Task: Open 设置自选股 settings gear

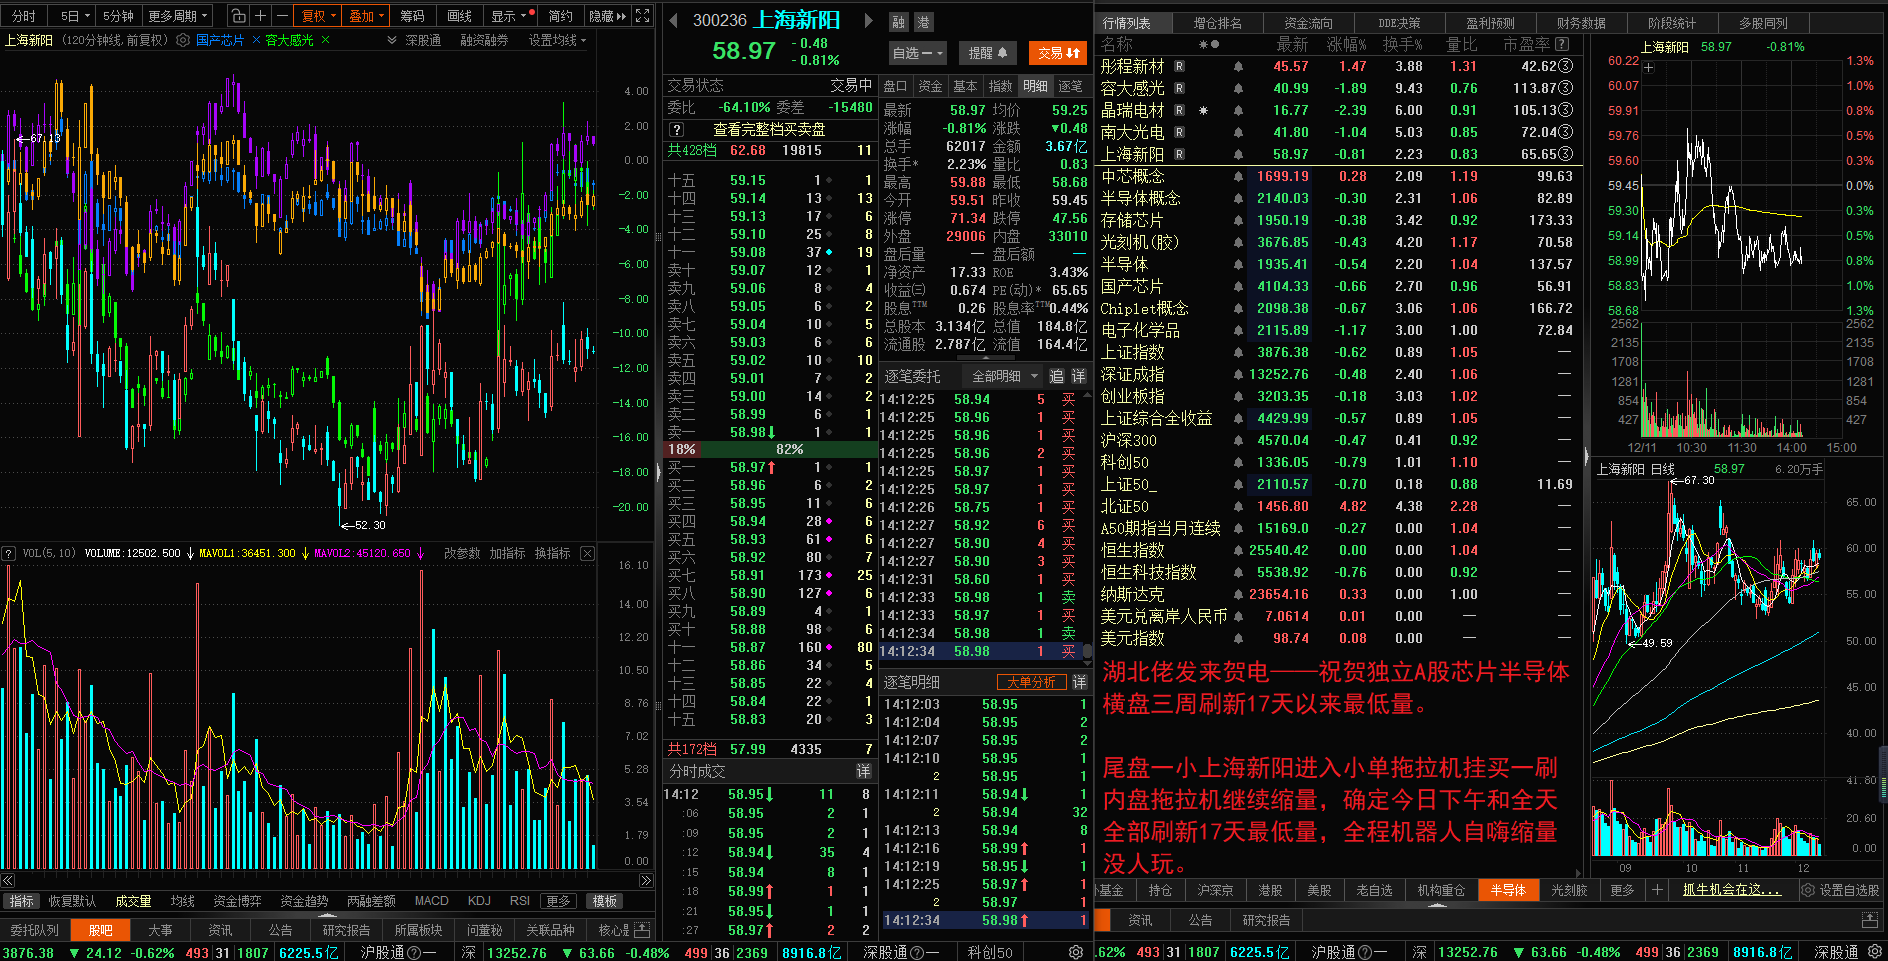Action: [1808, 890]
